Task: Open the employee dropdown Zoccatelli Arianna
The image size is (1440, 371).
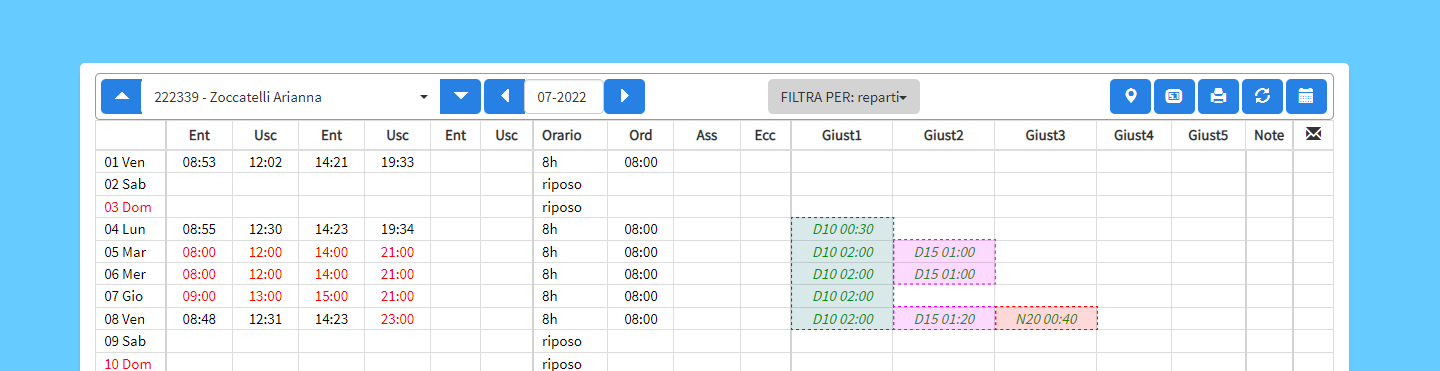Action: (x=291, y=97)
